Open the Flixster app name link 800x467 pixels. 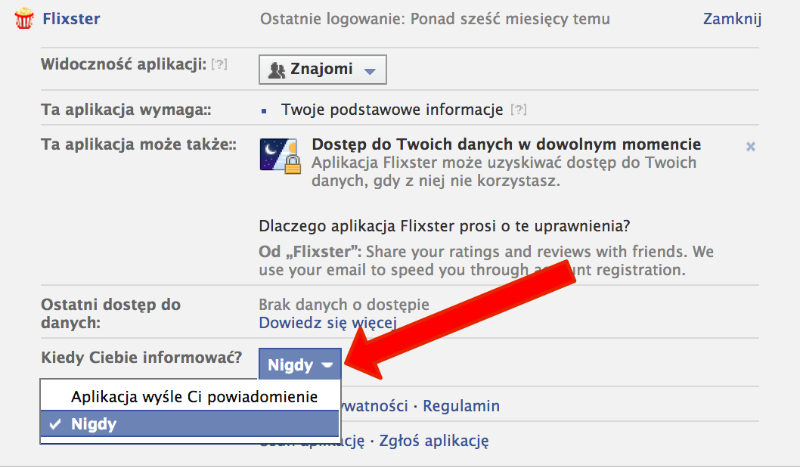[71, 19]
